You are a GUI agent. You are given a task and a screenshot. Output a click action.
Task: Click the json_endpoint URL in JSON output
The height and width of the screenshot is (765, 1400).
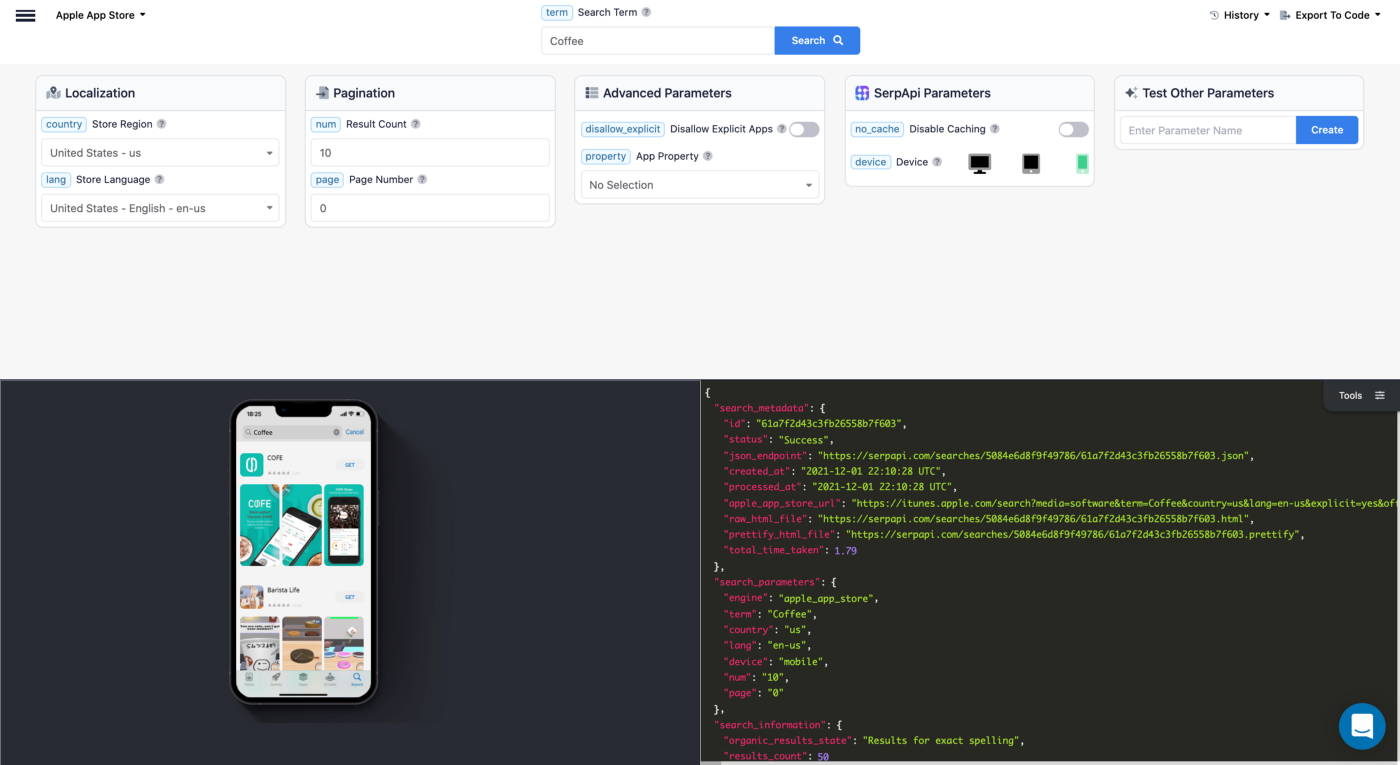(x=1032, y=456)
